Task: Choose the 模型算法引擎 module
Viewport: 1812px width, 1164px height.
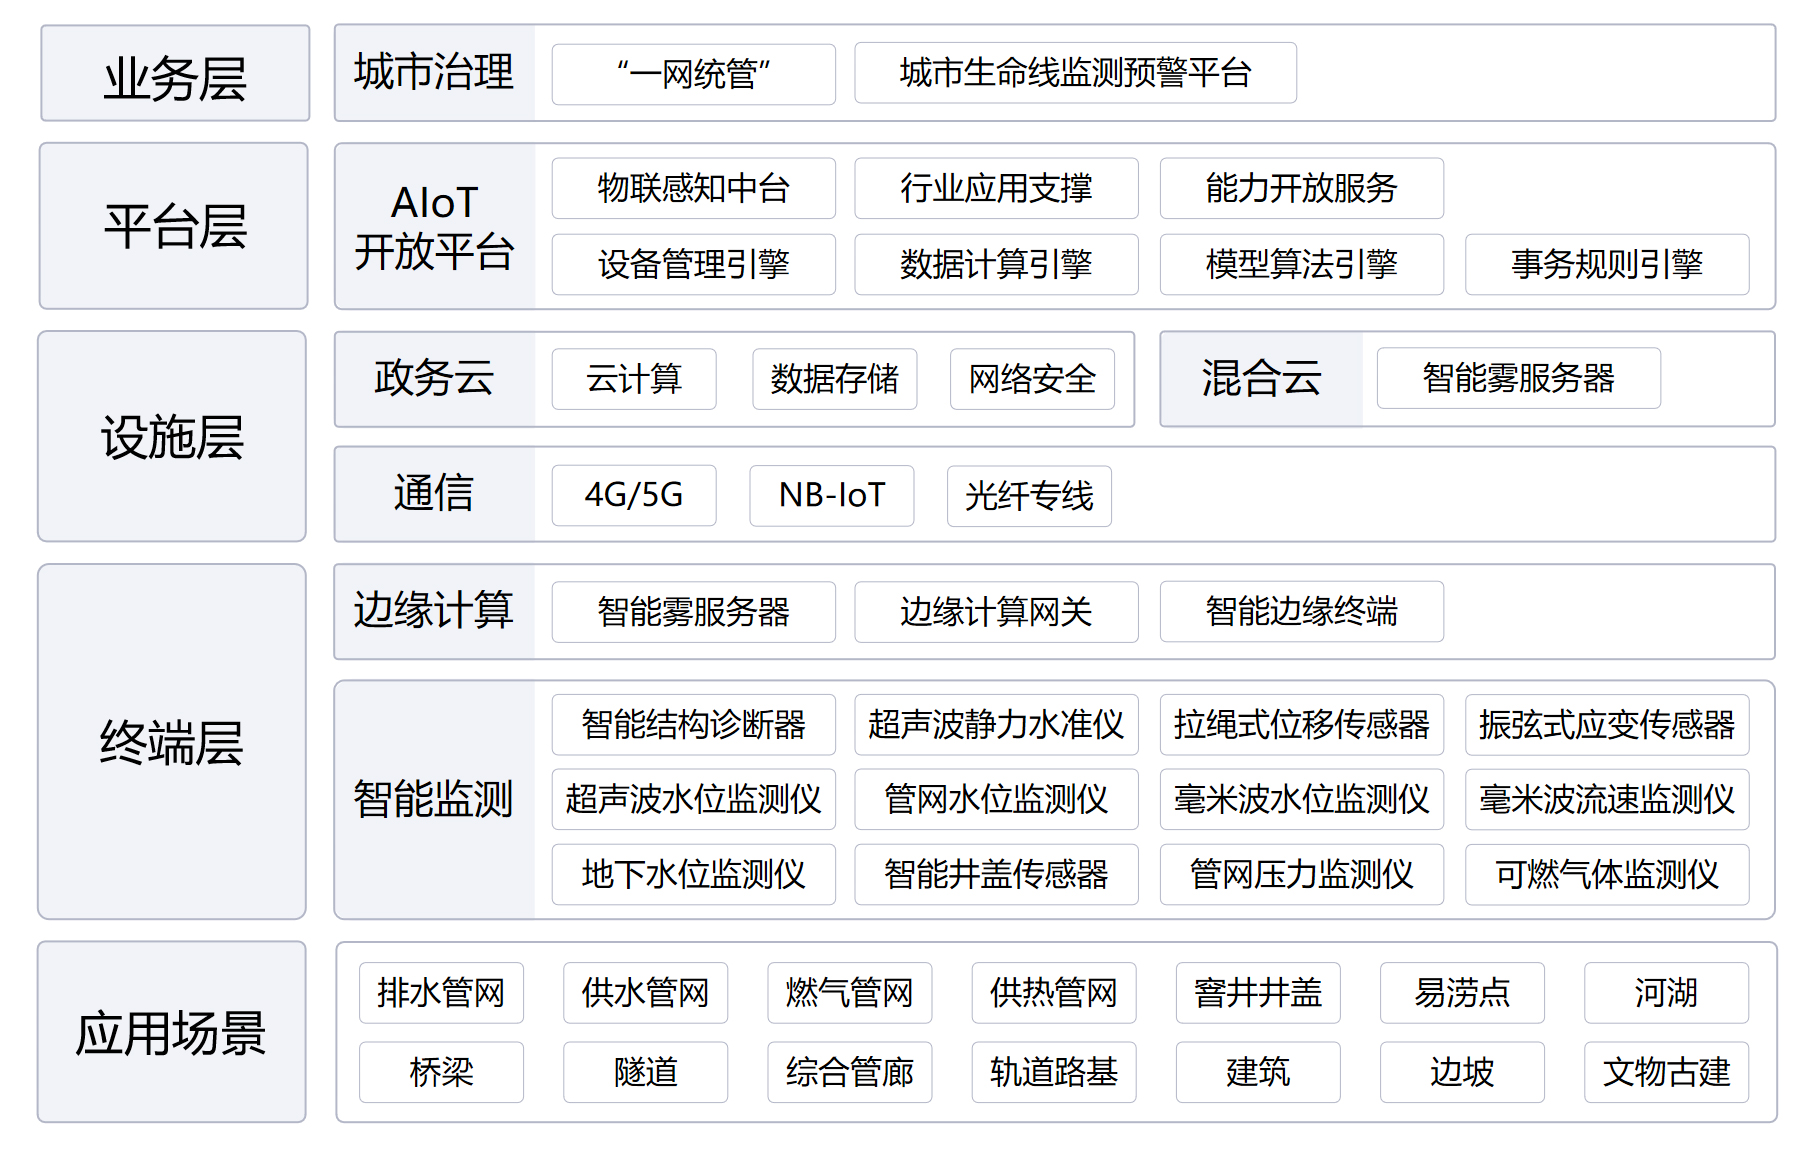Action: [1301, 264]
